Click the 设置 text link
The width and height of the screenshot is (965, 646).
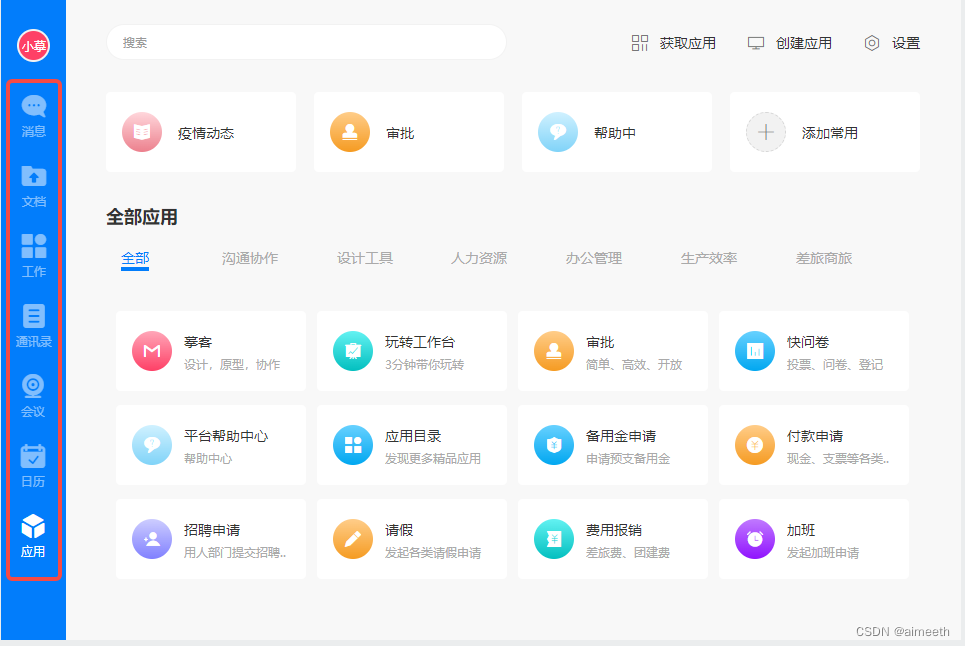[x=906, y=43]
